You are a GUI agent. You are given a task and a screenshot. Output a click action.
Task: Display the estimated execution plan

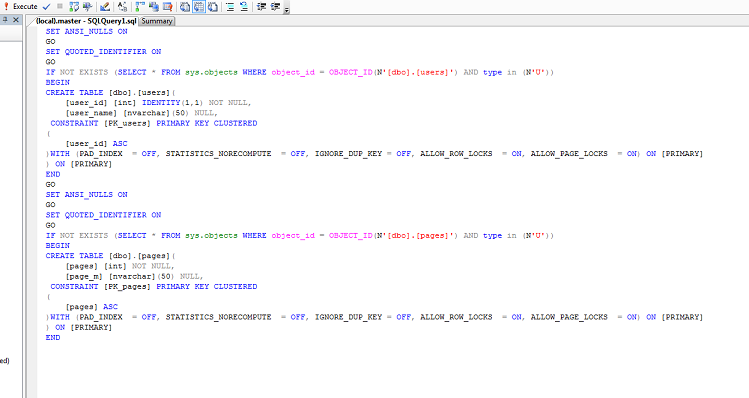[74, 7]
